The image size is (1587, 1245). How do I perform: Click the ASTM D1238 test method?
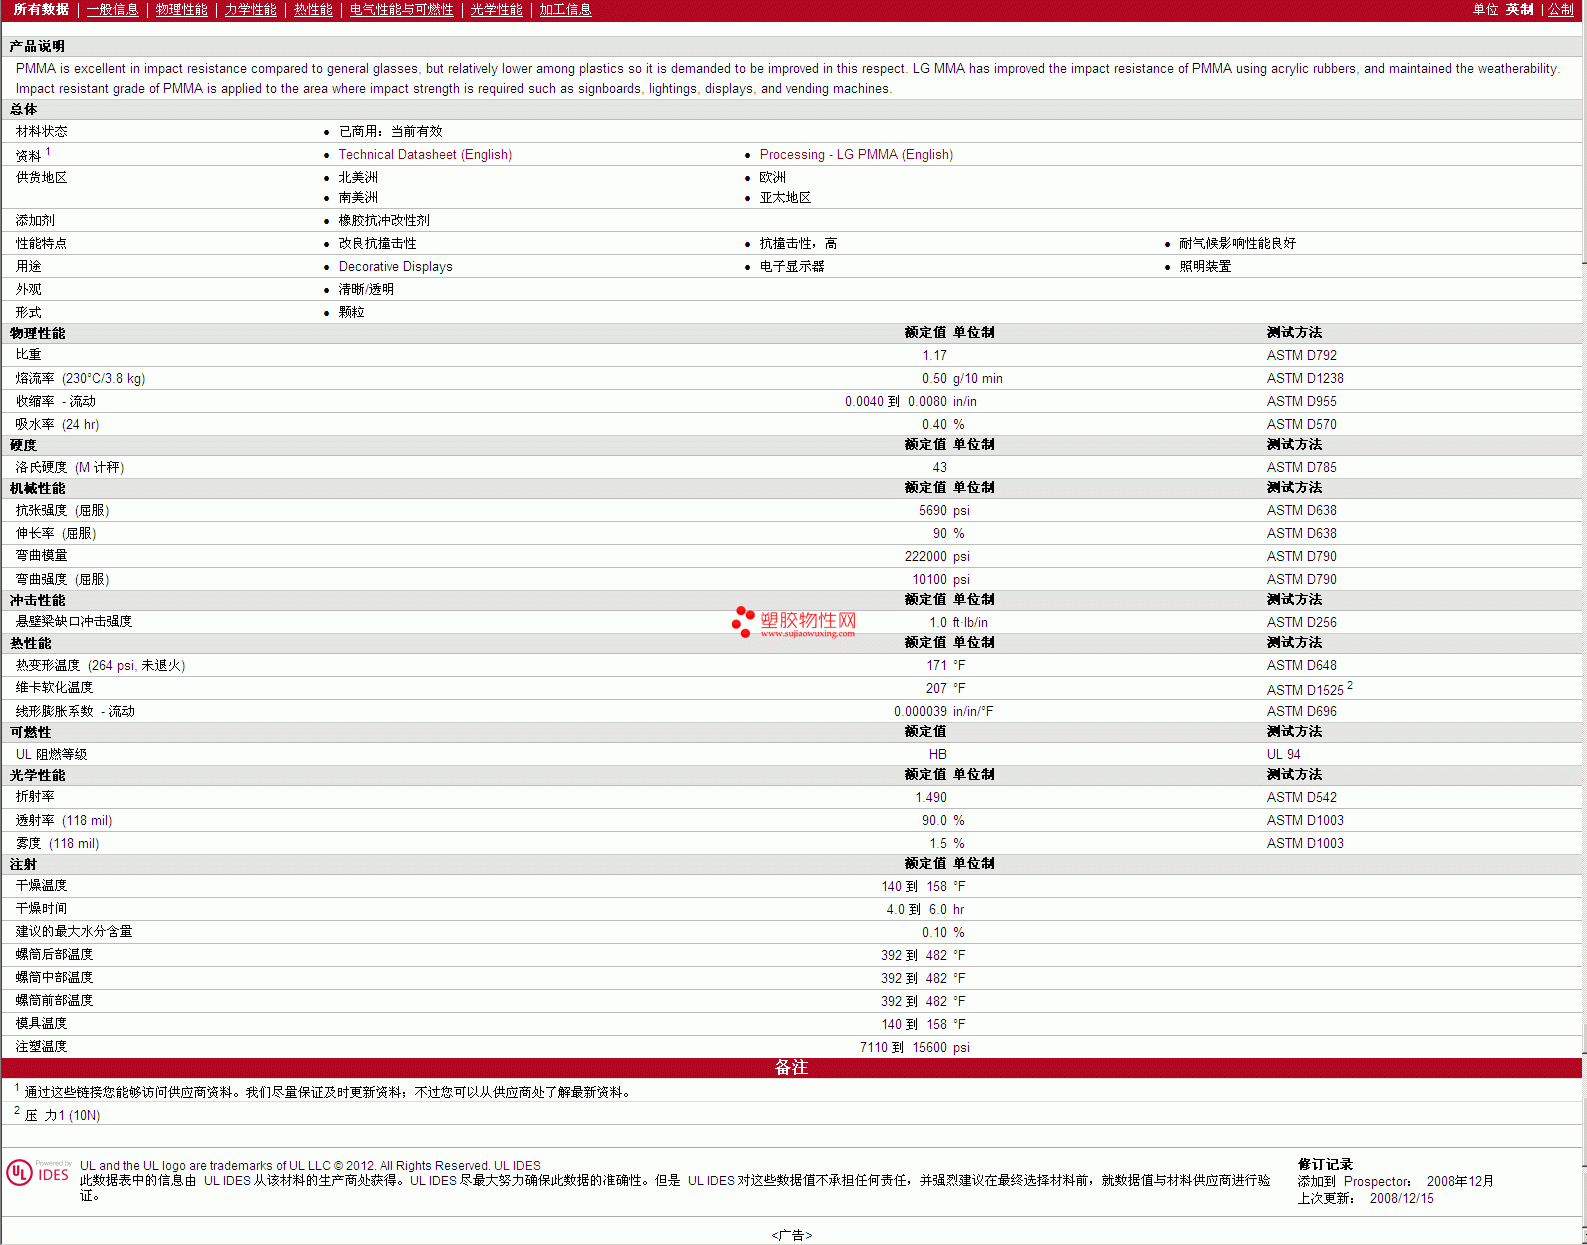[x=1305, y=379]
